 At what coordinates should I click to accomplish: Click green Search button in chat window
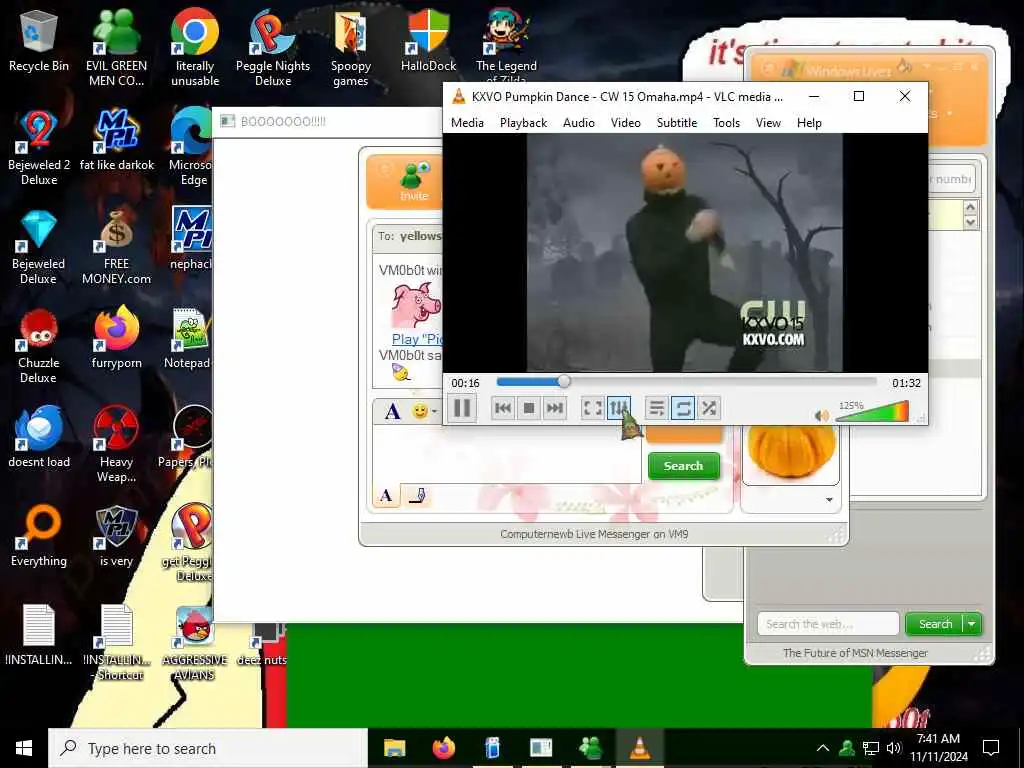point(684,466)
